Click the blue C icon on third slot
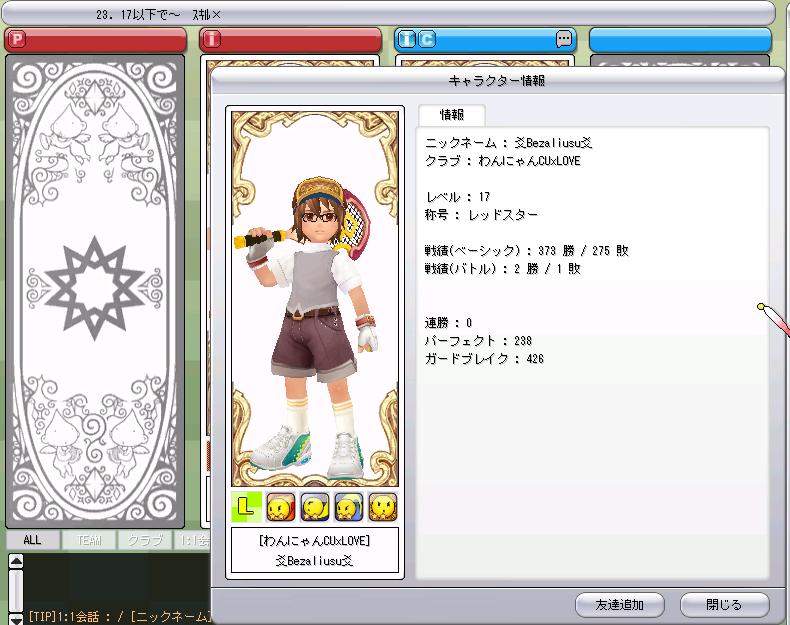The image size is (790, 625). [x=427, y=40]
